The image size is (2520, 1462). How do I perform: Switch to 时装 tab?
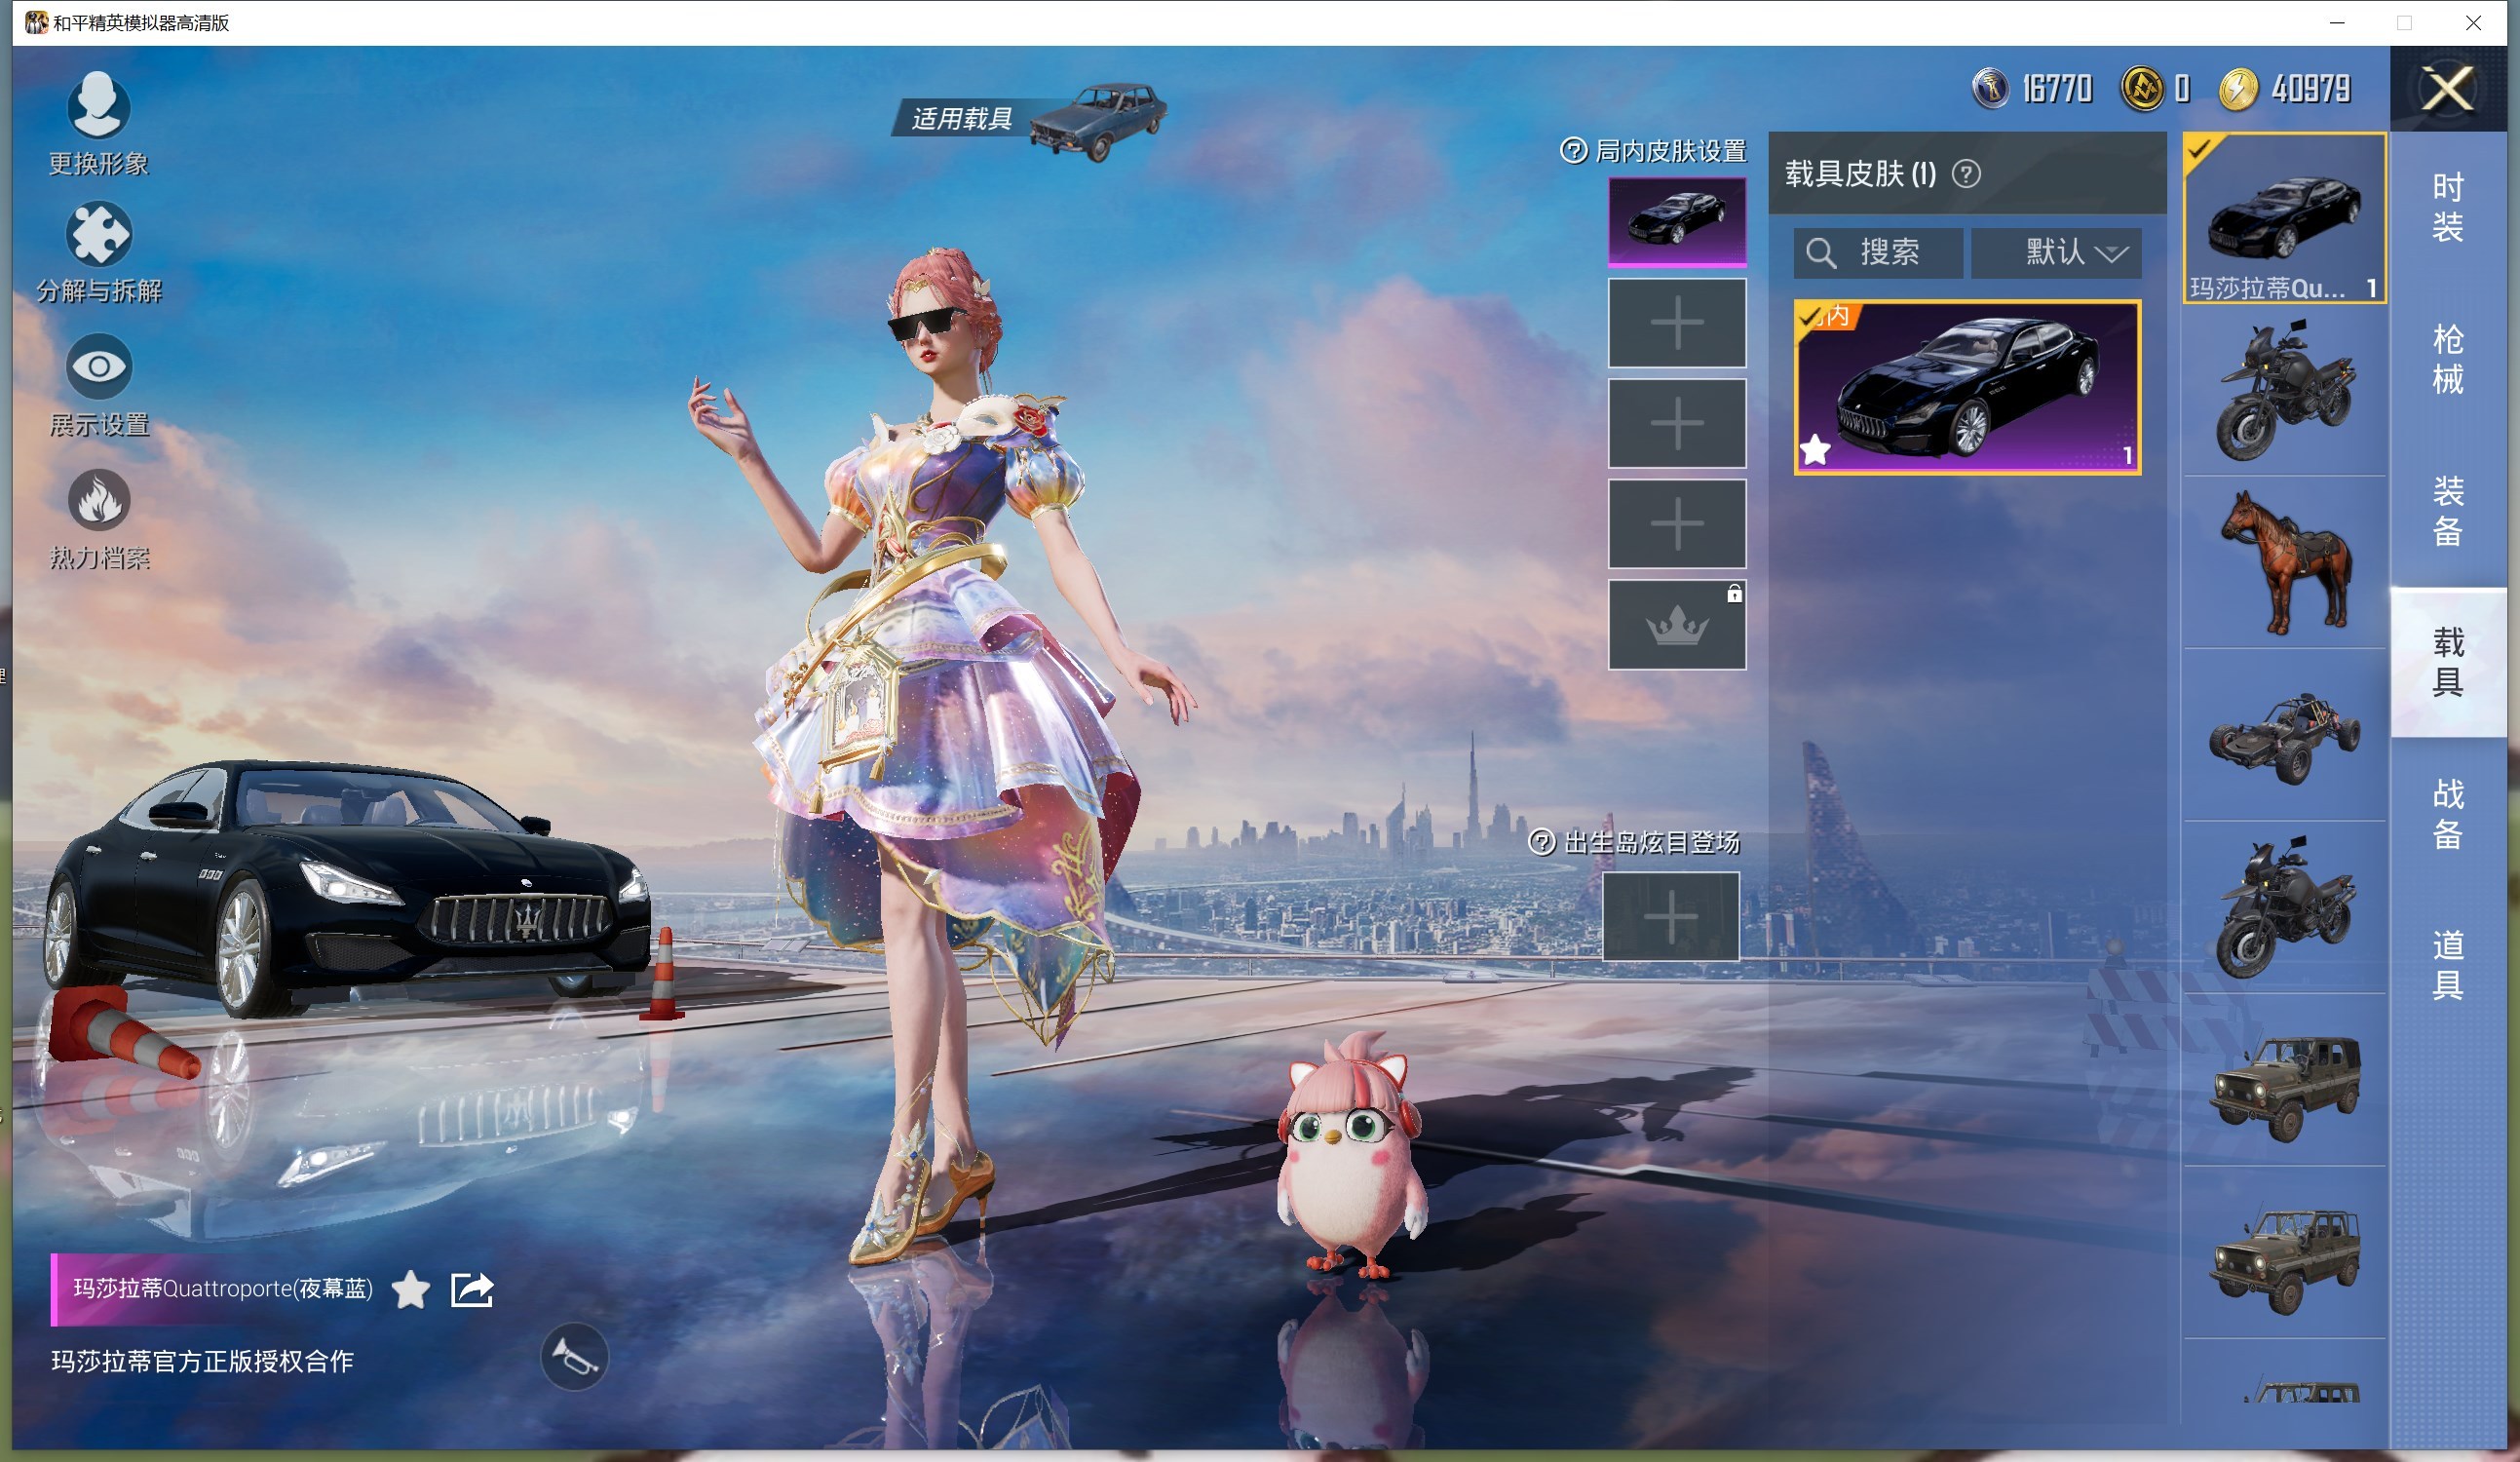point(2448,208)
